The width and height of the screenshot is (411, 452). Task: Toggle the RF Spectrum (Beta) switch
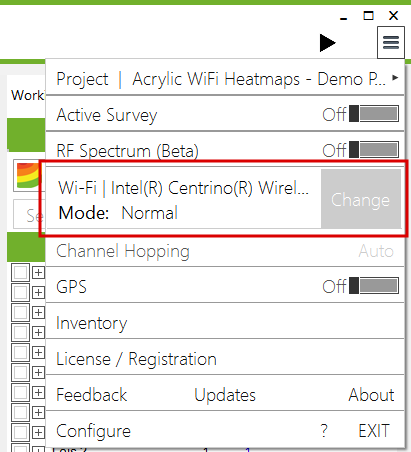374,150
